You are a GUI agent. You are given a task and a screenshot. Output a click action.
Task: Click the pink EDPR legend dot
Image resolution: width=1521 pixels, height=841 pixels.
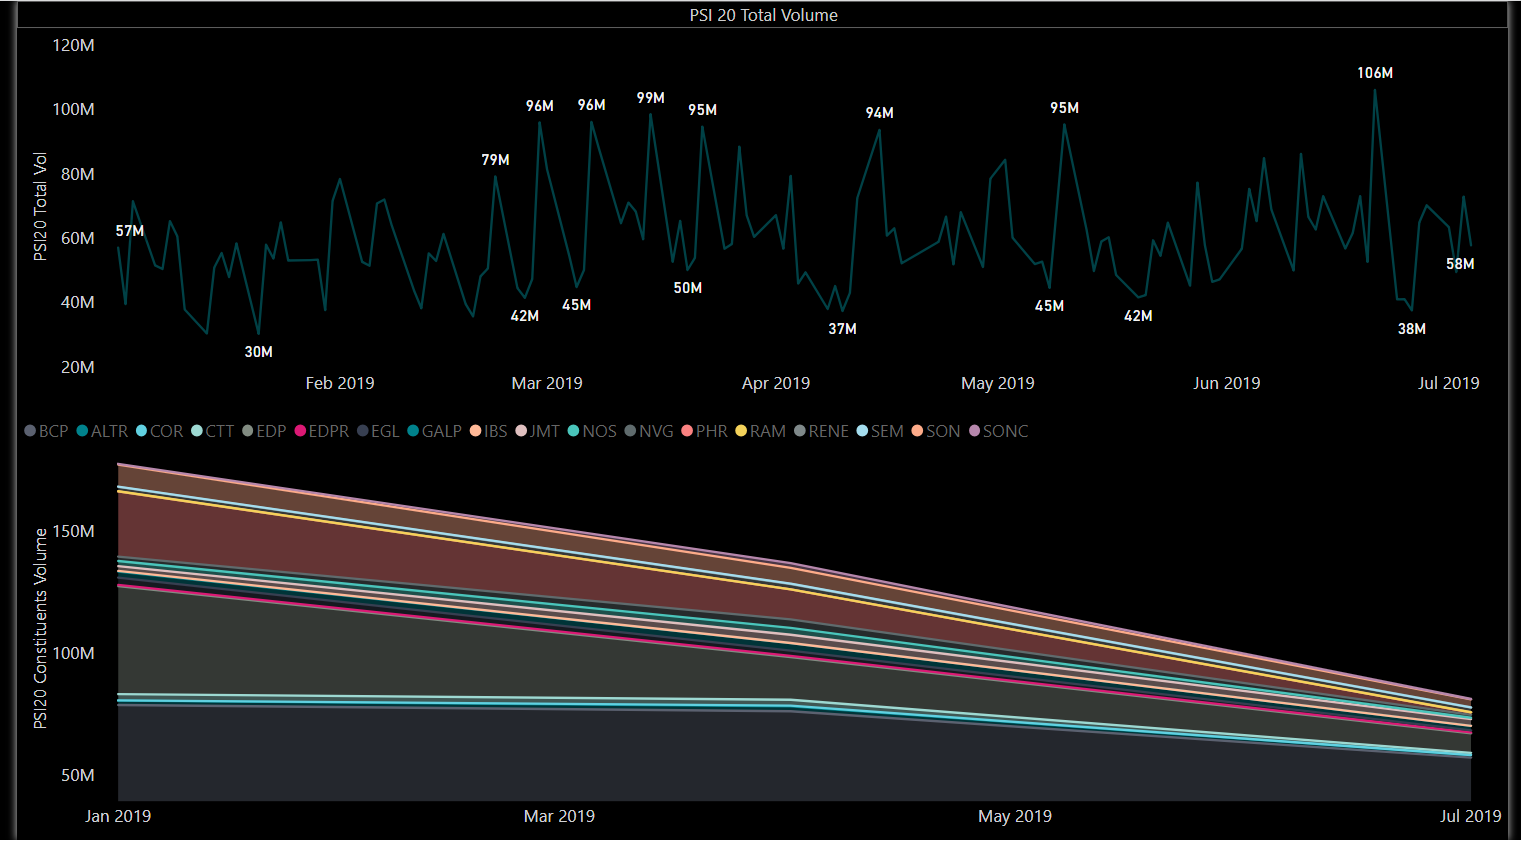click(x=300, y=431)
